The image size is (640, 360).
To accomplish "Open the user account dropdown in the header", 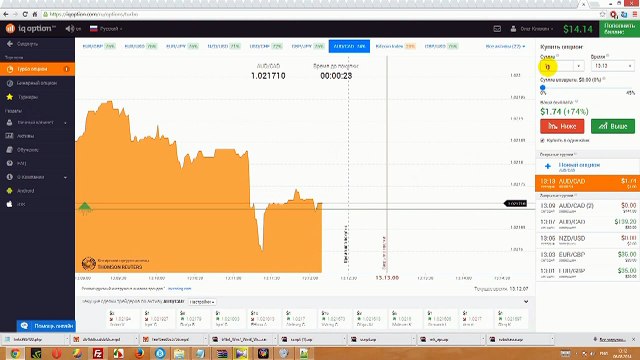I will (532, 29).
